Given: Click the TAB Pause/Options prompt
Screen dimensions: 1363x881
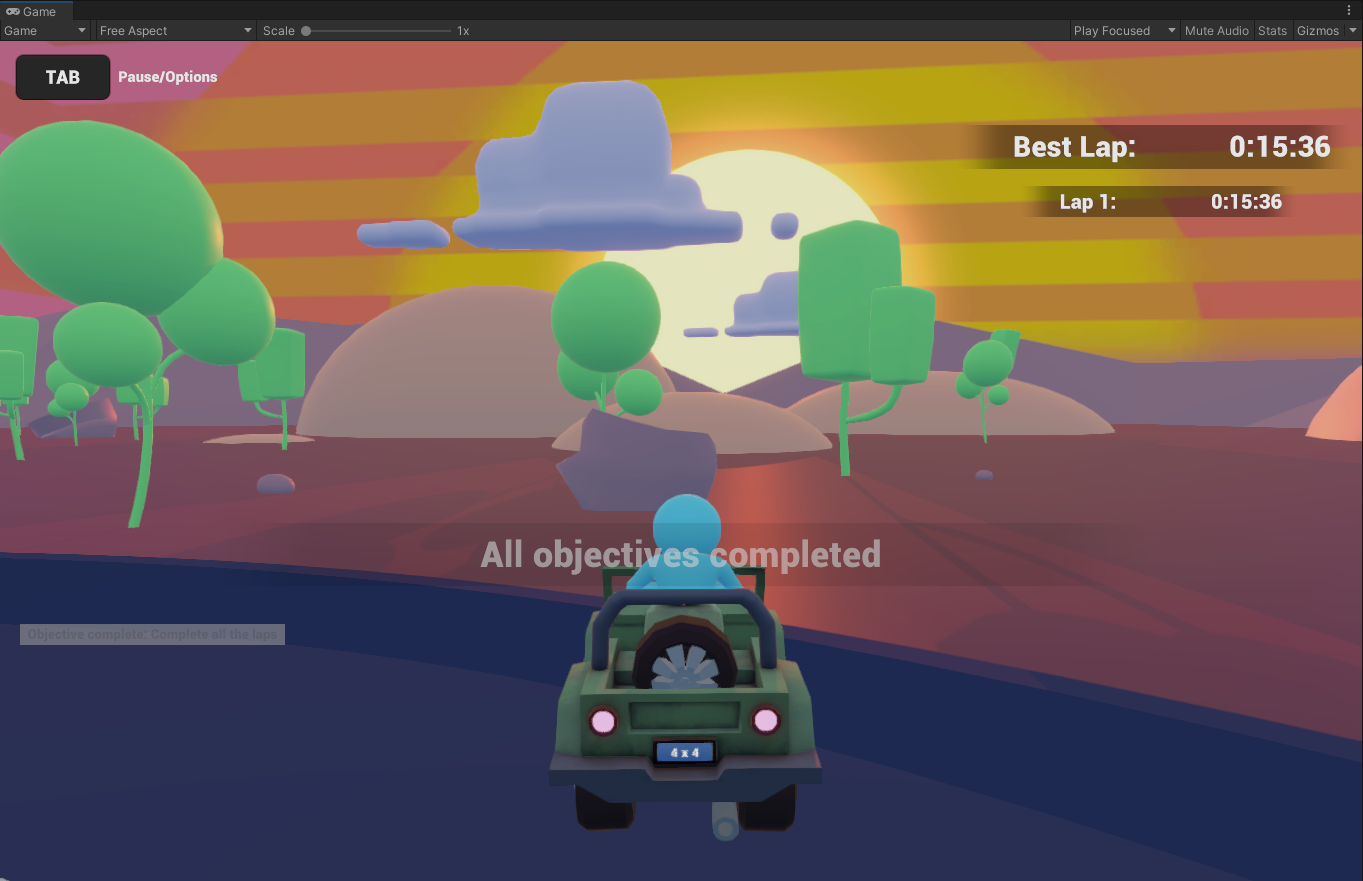Looking at the screenshot, I should pos(62,76).
